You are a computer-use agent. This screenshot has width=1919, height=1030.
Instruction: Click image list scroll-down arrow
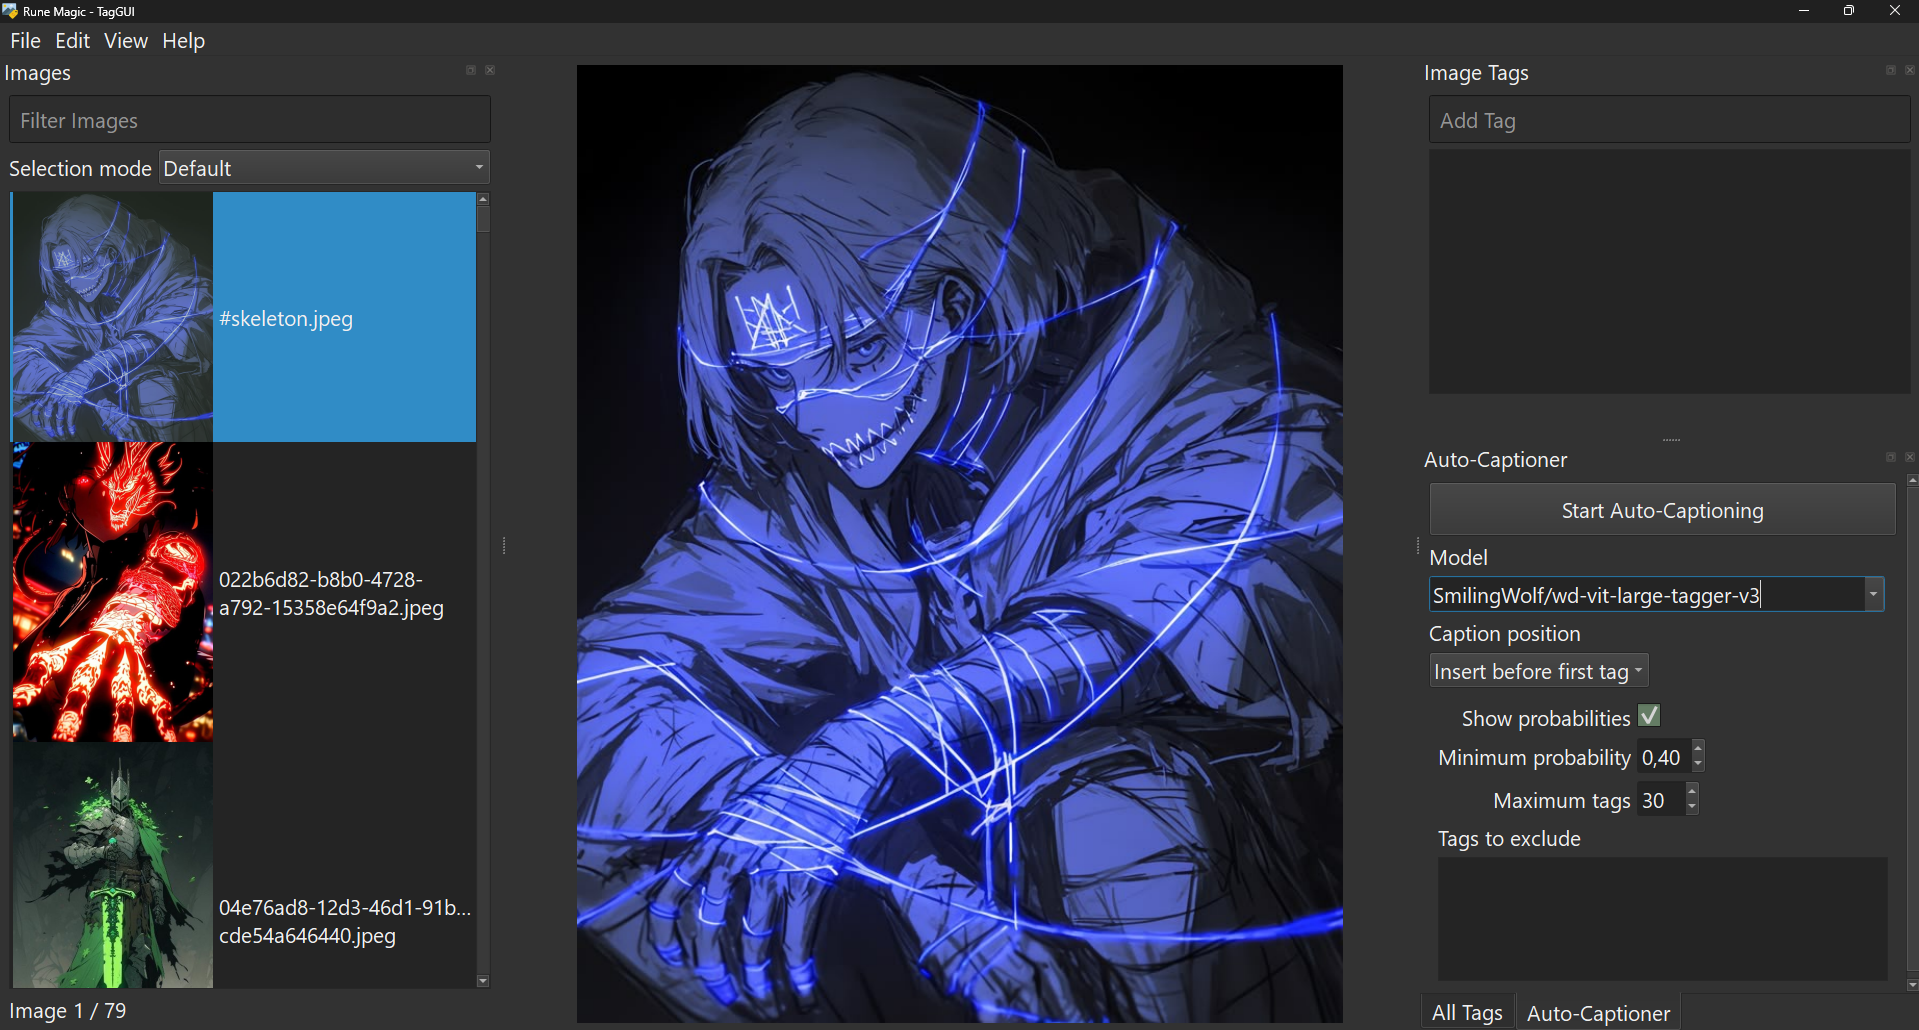(483, 981)
